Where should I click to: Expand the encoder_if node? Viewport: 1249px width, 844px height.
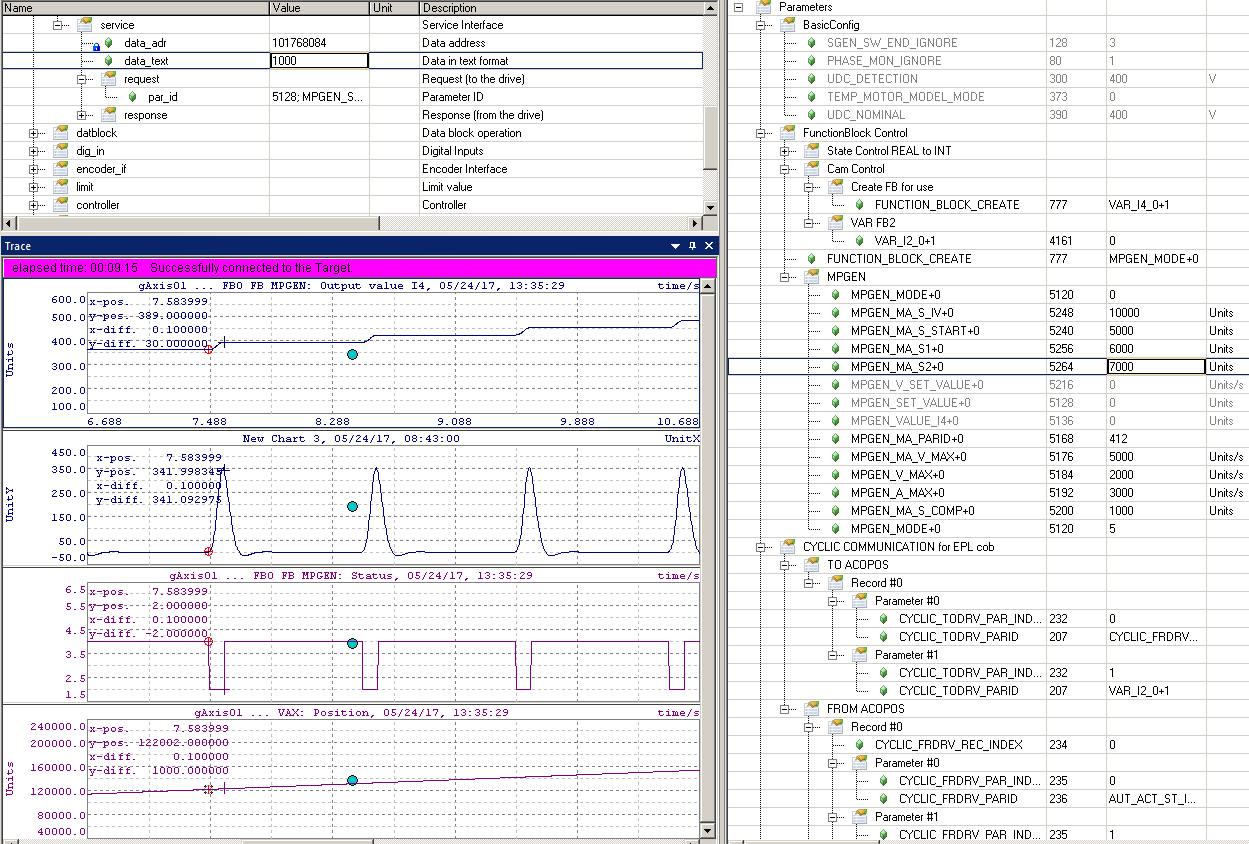(34, 169)
